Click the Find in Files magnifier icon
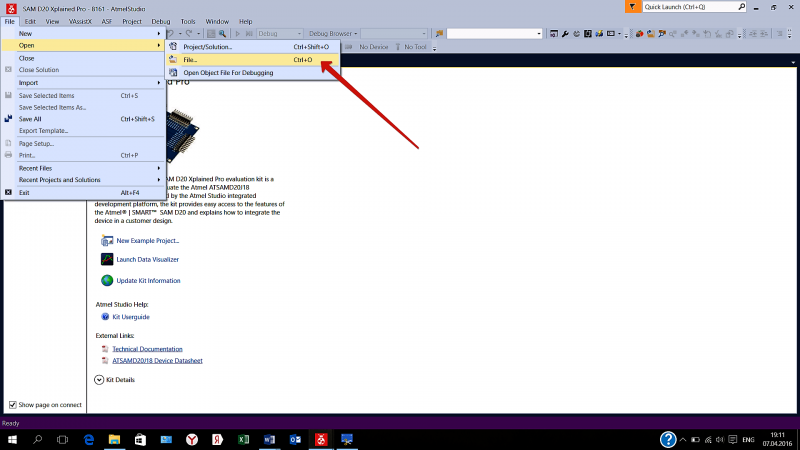The width and height of the screenshot is (800, 450). click(222, 34)
